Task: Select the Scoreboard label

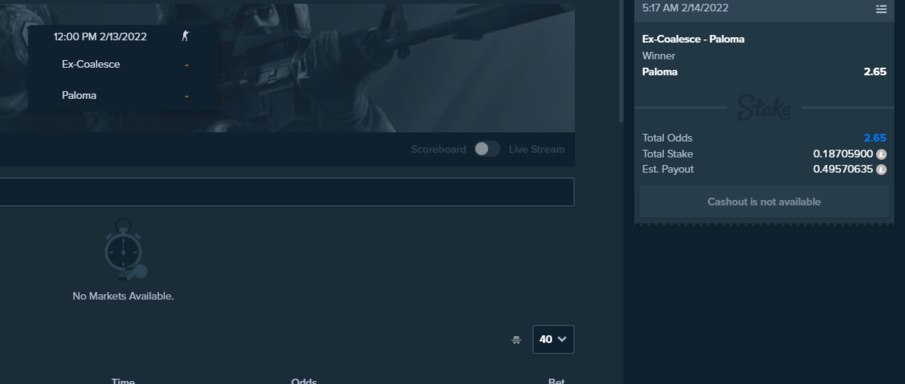Action: pyautogui.click(x=438, y=150)
